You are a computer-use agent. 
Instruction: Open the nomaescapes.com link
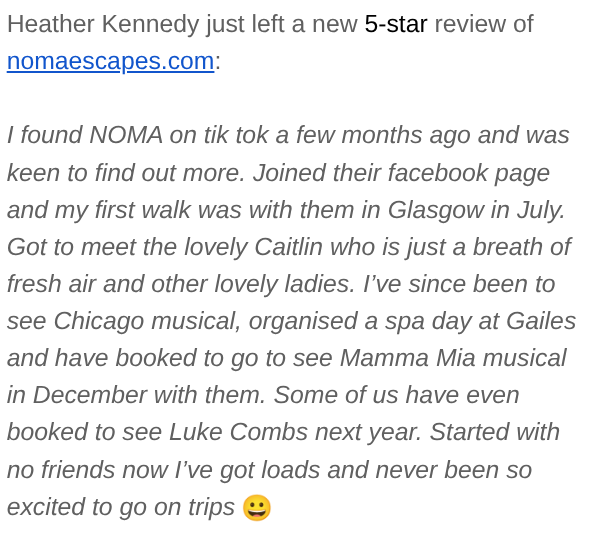[110, 61]
